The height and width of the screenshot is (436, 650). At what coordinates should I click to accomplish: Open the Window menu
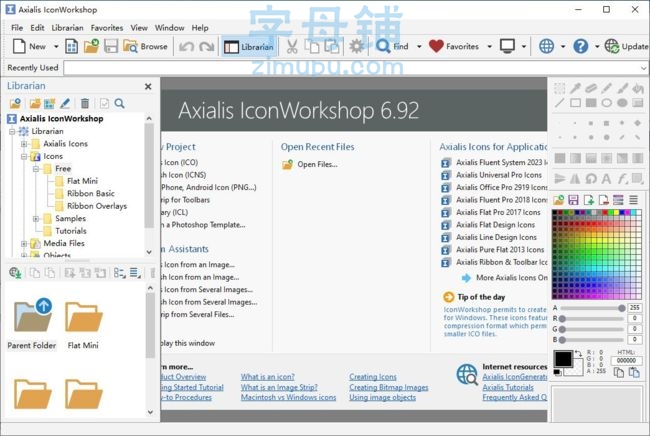point(169,28)
